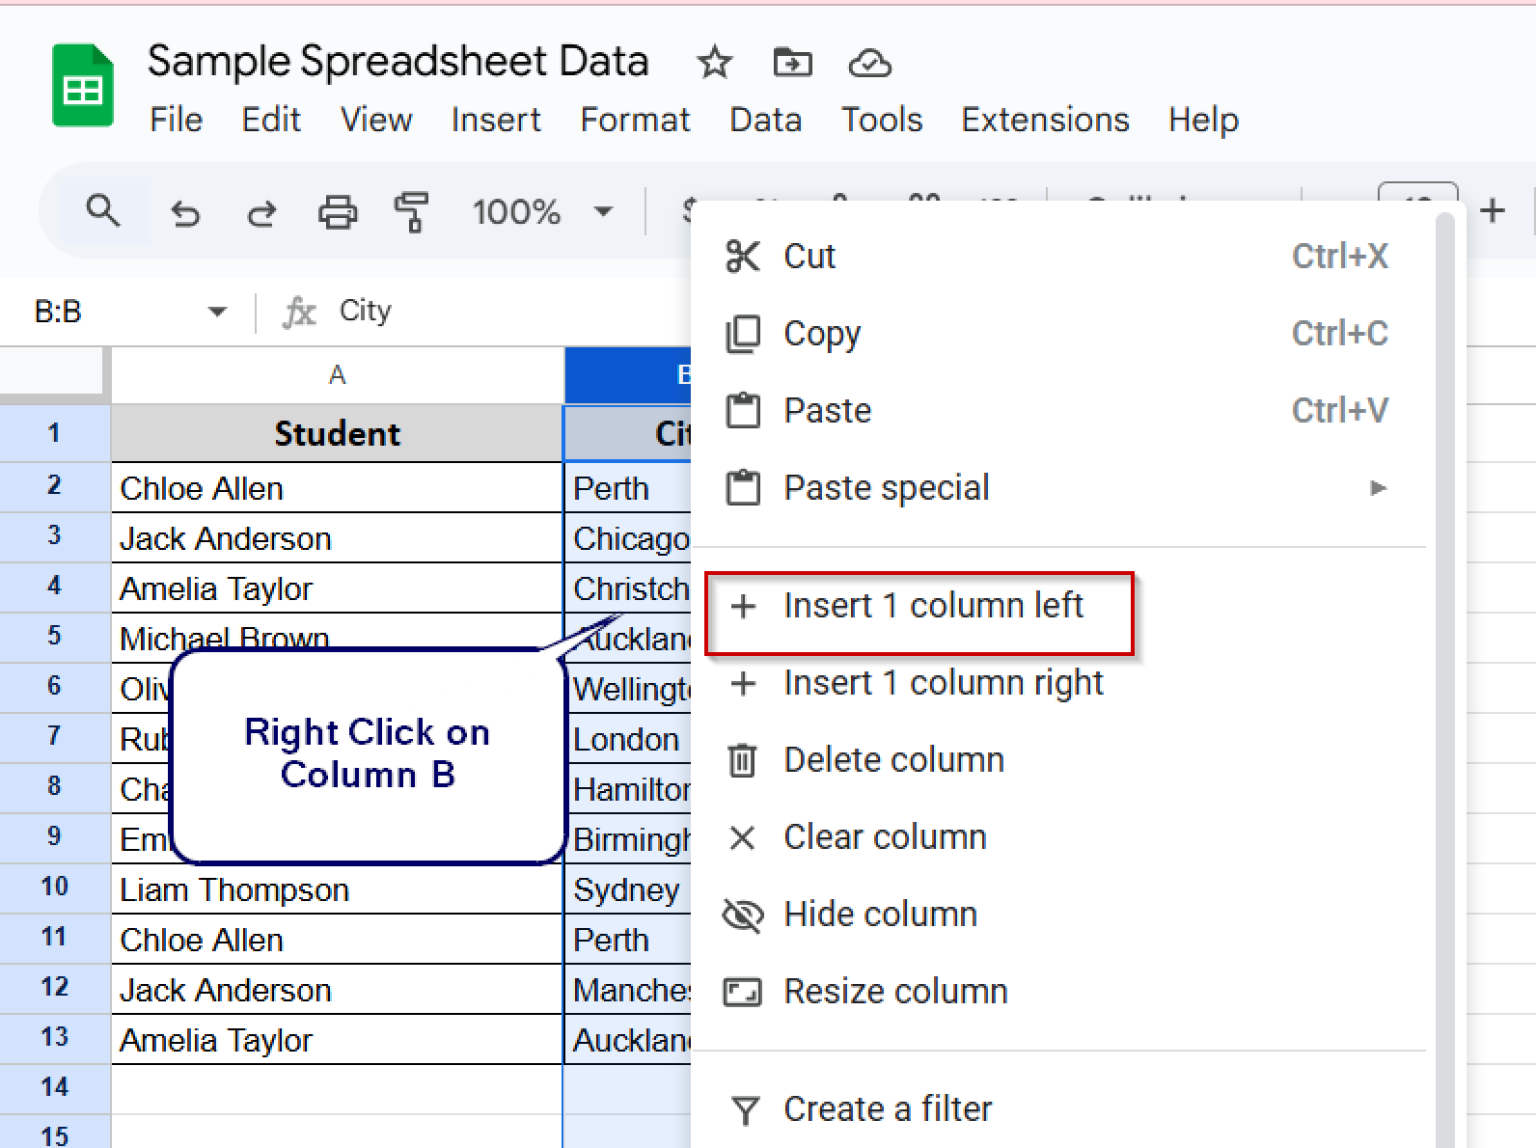Clear column B contents
Image resolution: width=1536 pixels, height=1148 pixels.
(884, 837)
